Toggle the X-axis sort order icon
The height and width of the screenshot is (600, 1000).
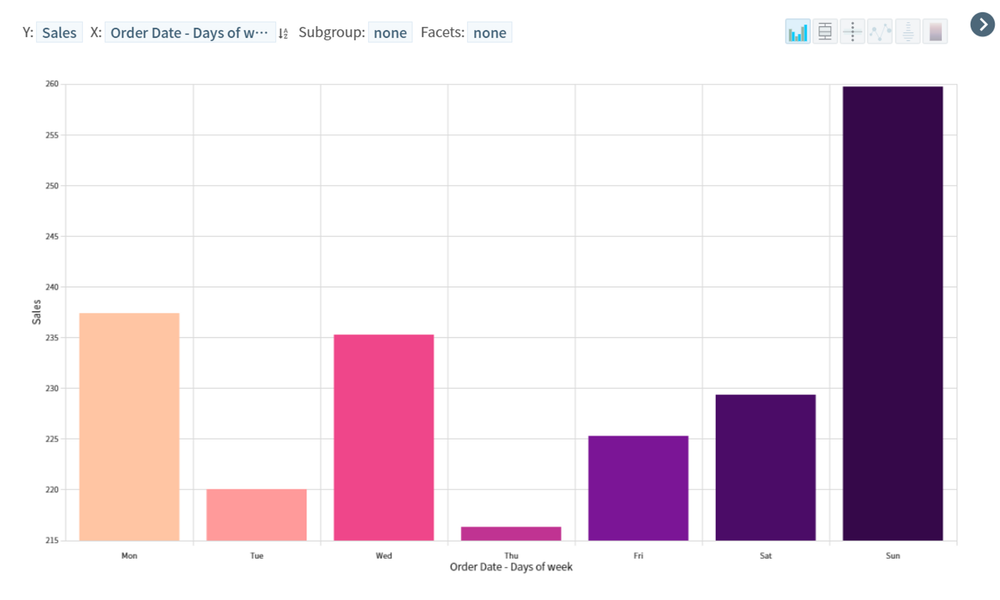[x=281, y=31]
